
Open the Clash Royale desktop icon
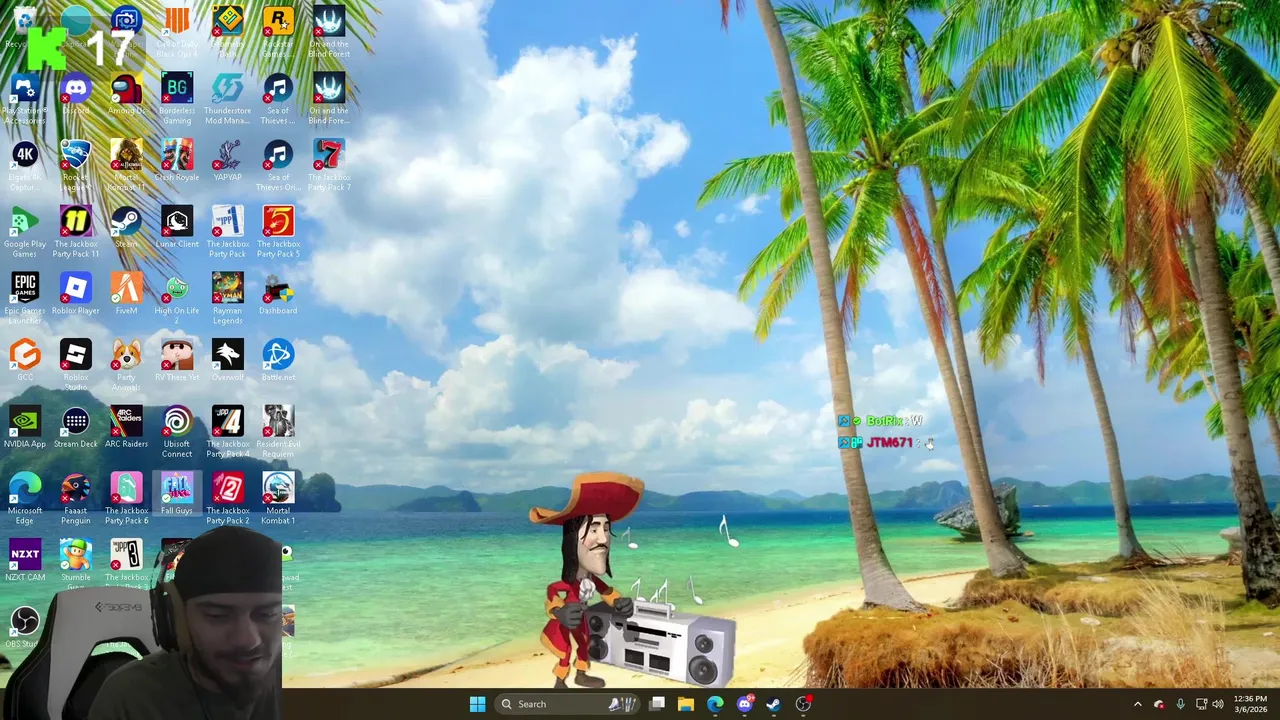pyautogui.click(x=177, y=161)
